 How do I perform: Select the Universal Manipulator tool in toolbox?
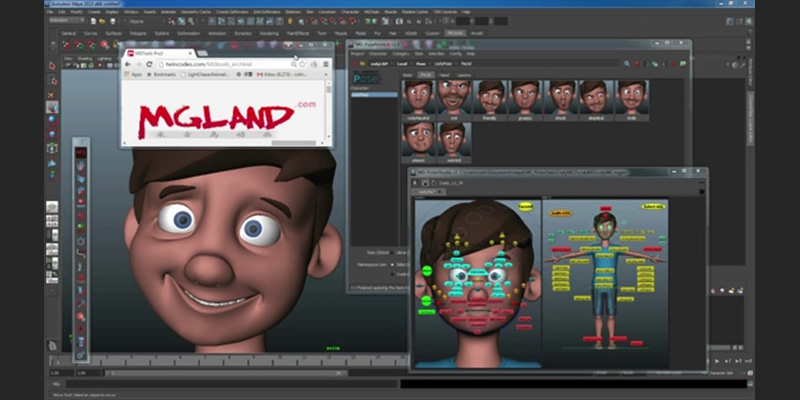coord(52,148)
